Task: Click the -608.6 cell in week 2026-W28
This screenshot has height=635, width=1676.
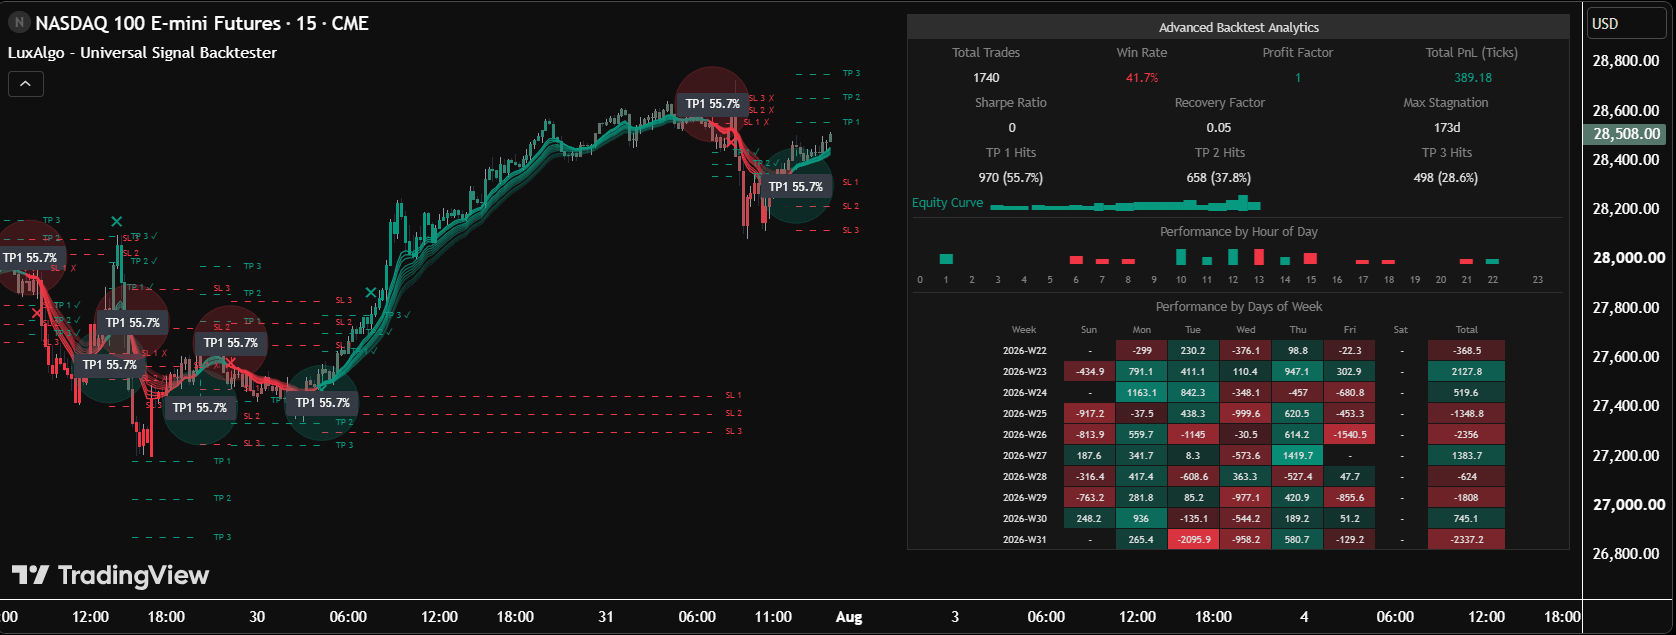Action: point(1193,477)
